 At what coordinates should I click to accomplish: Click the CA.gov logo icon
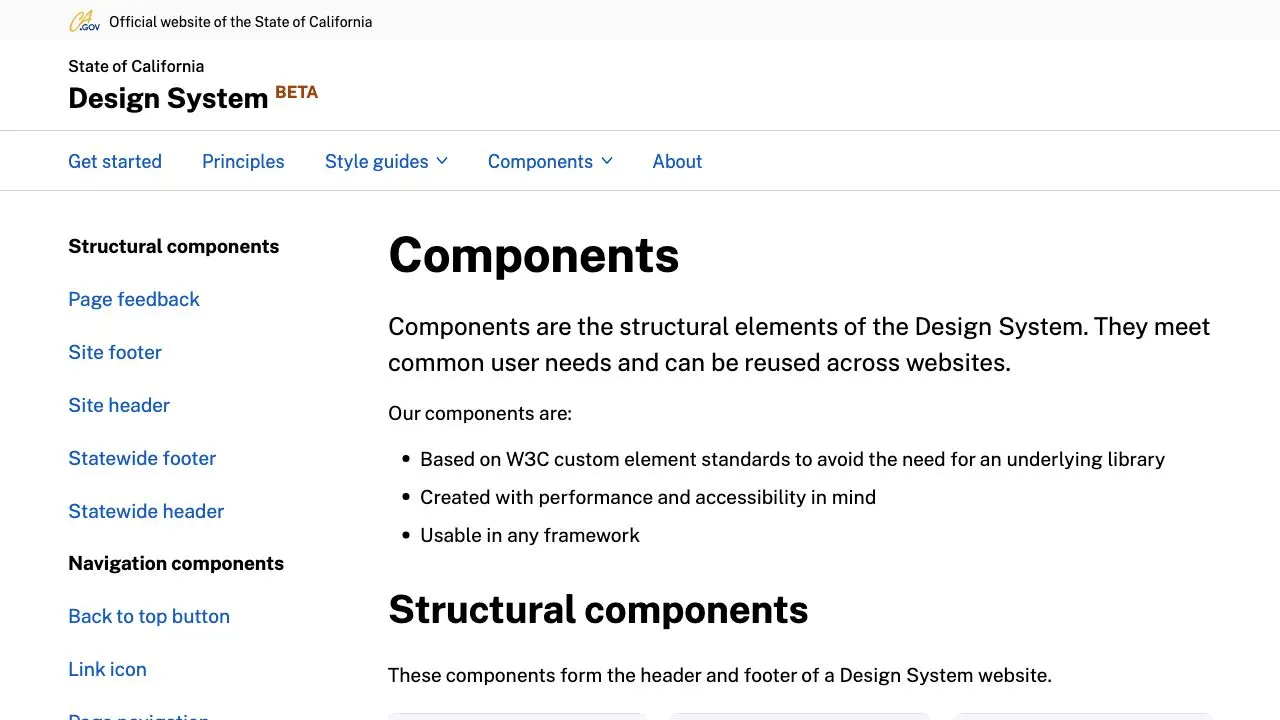[84, 21]
